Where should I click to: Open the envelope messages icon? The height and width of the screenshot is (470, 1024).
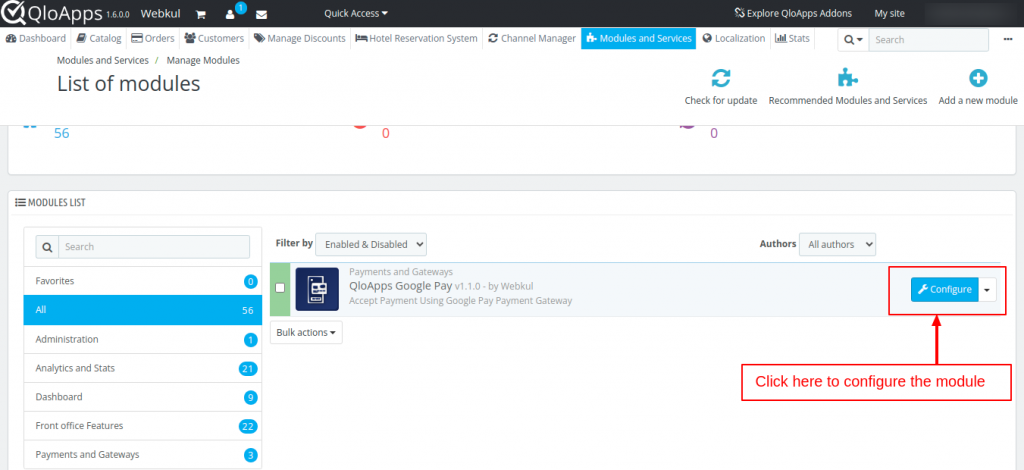click(x=261, y=14)
